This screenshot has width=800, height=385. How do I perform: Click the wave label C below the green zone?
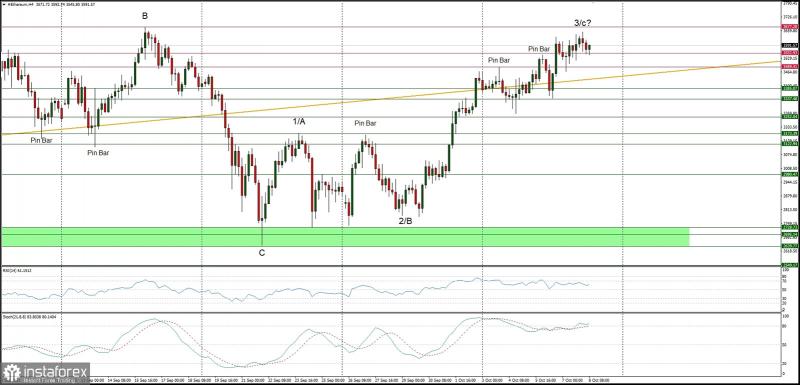[x=262, y=252]
